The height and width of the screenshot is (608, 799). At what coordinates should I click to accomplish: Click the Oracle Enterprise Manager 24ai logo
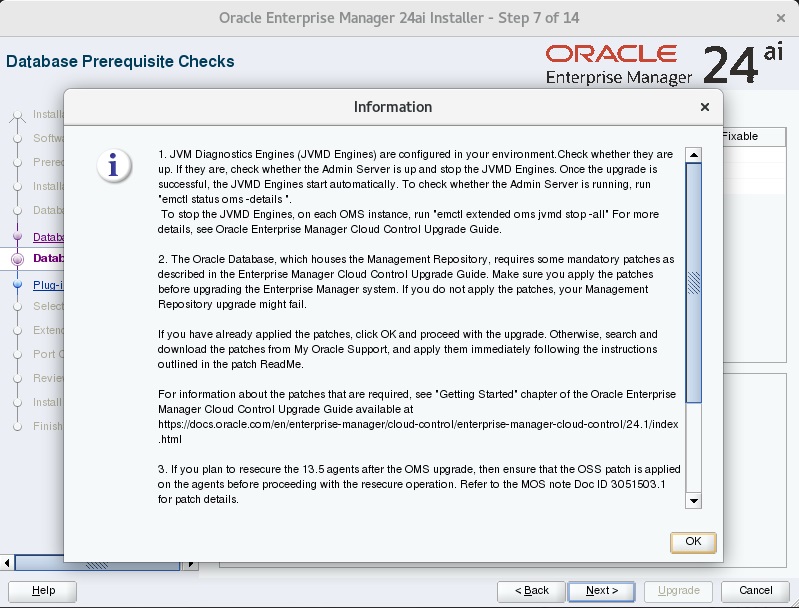[x=663, y=64]
